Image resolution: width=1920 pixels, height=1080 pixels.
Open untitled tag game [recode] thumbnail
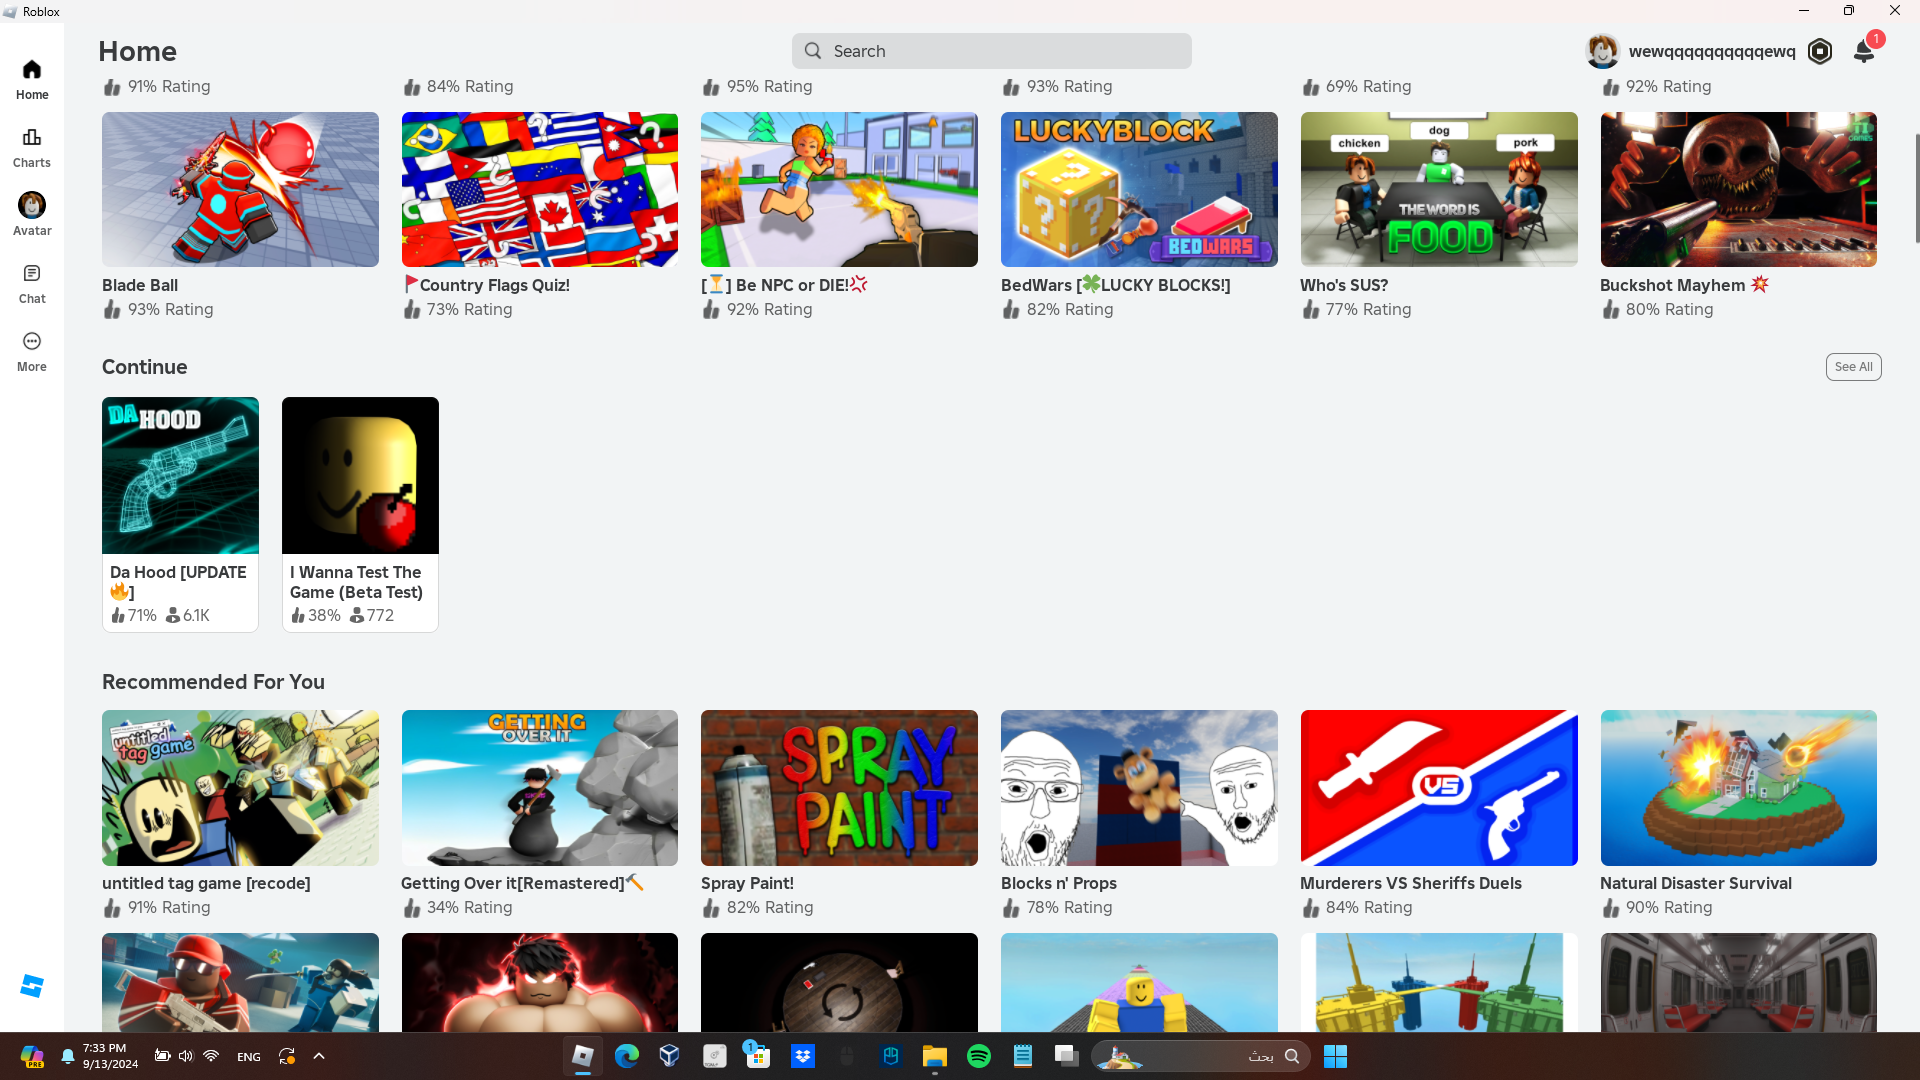240,788
